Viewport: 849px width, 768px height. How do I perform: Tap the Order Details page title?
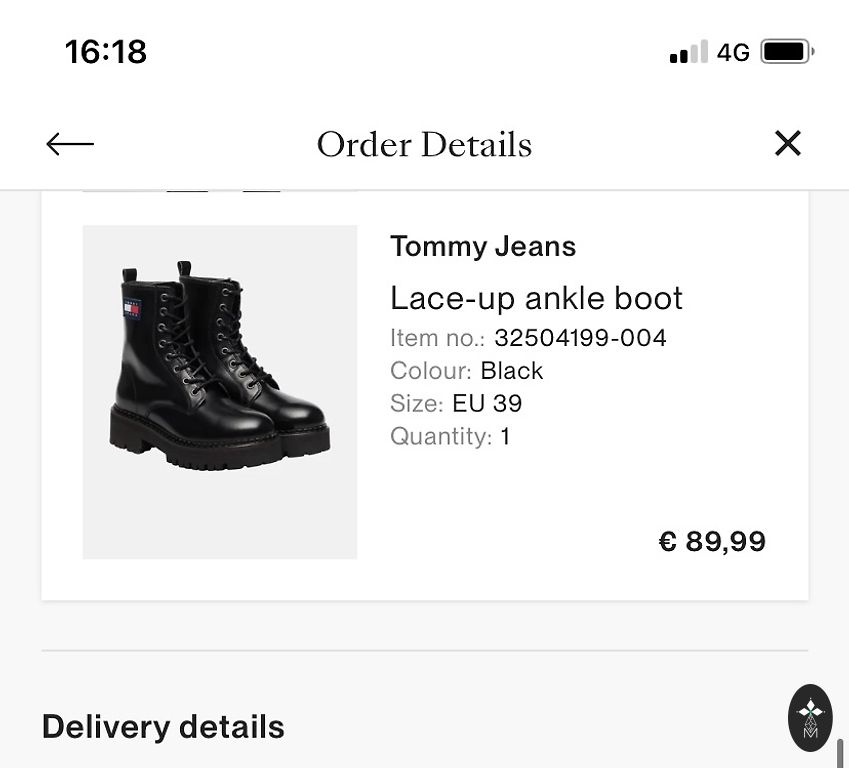(x=424, y=145)
